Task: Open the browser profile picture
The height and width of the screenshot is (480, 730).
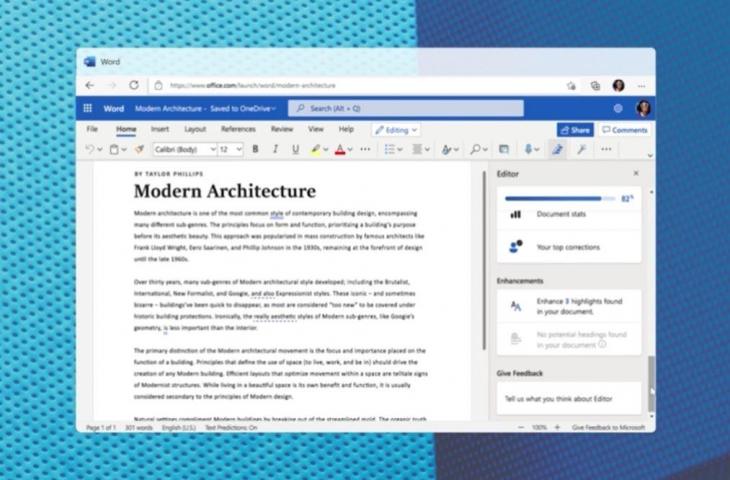Action: point(618,86)
